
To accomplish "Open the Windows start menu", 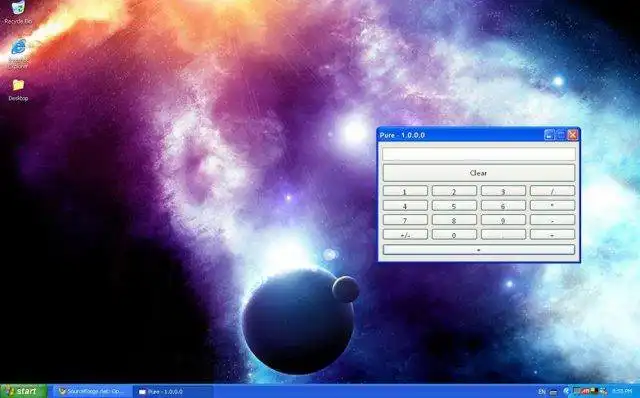I will [x=23, y=391].
